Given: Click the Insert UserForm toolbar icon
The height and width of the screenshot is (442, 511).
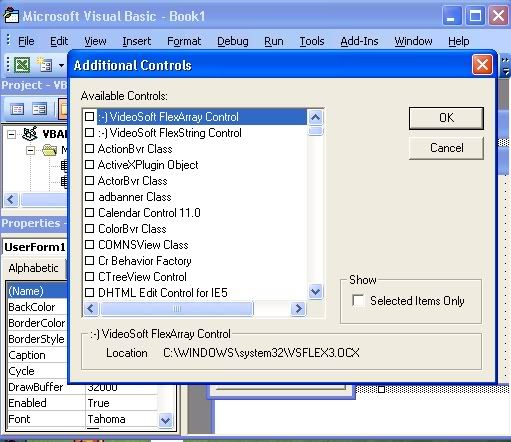Looking at the screenshot, I should click(45, 65).
